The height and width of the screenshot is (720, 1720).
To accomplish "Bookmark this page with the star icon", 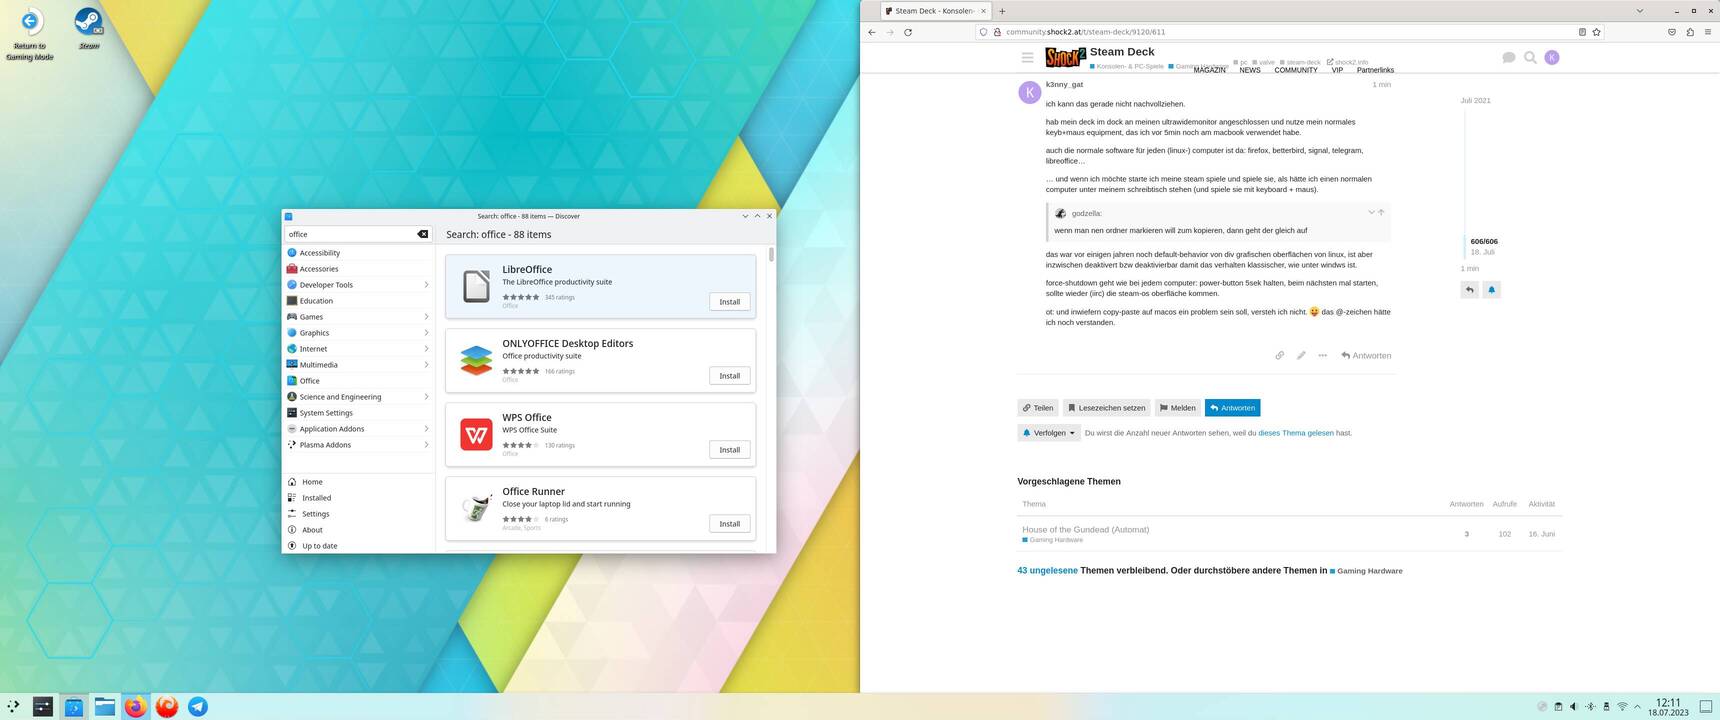I will (1596, 32).
